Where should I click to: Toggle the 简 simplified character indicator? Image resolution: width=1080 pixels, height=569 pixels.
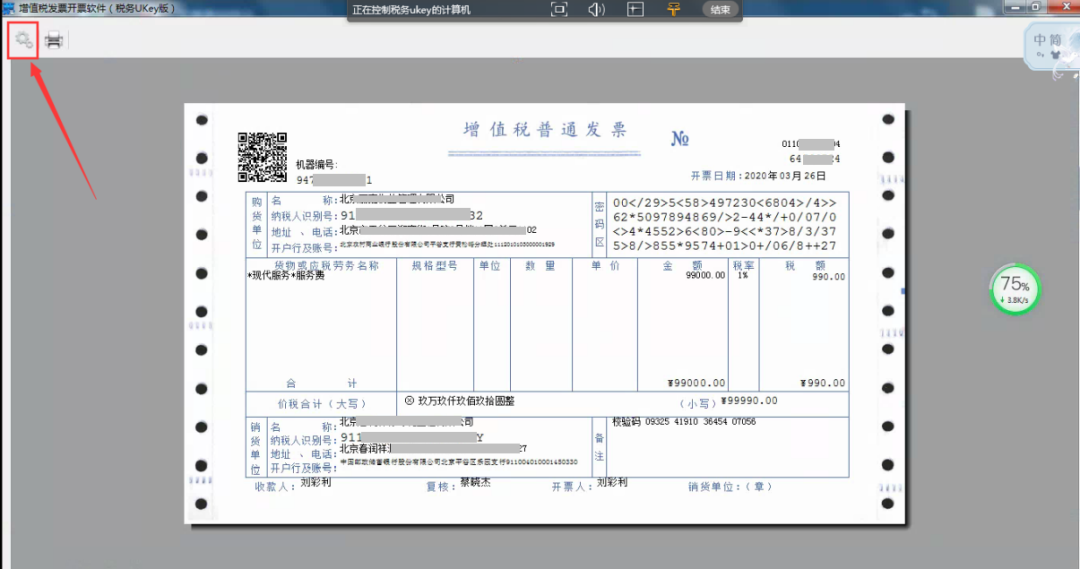click(1055, 40)
